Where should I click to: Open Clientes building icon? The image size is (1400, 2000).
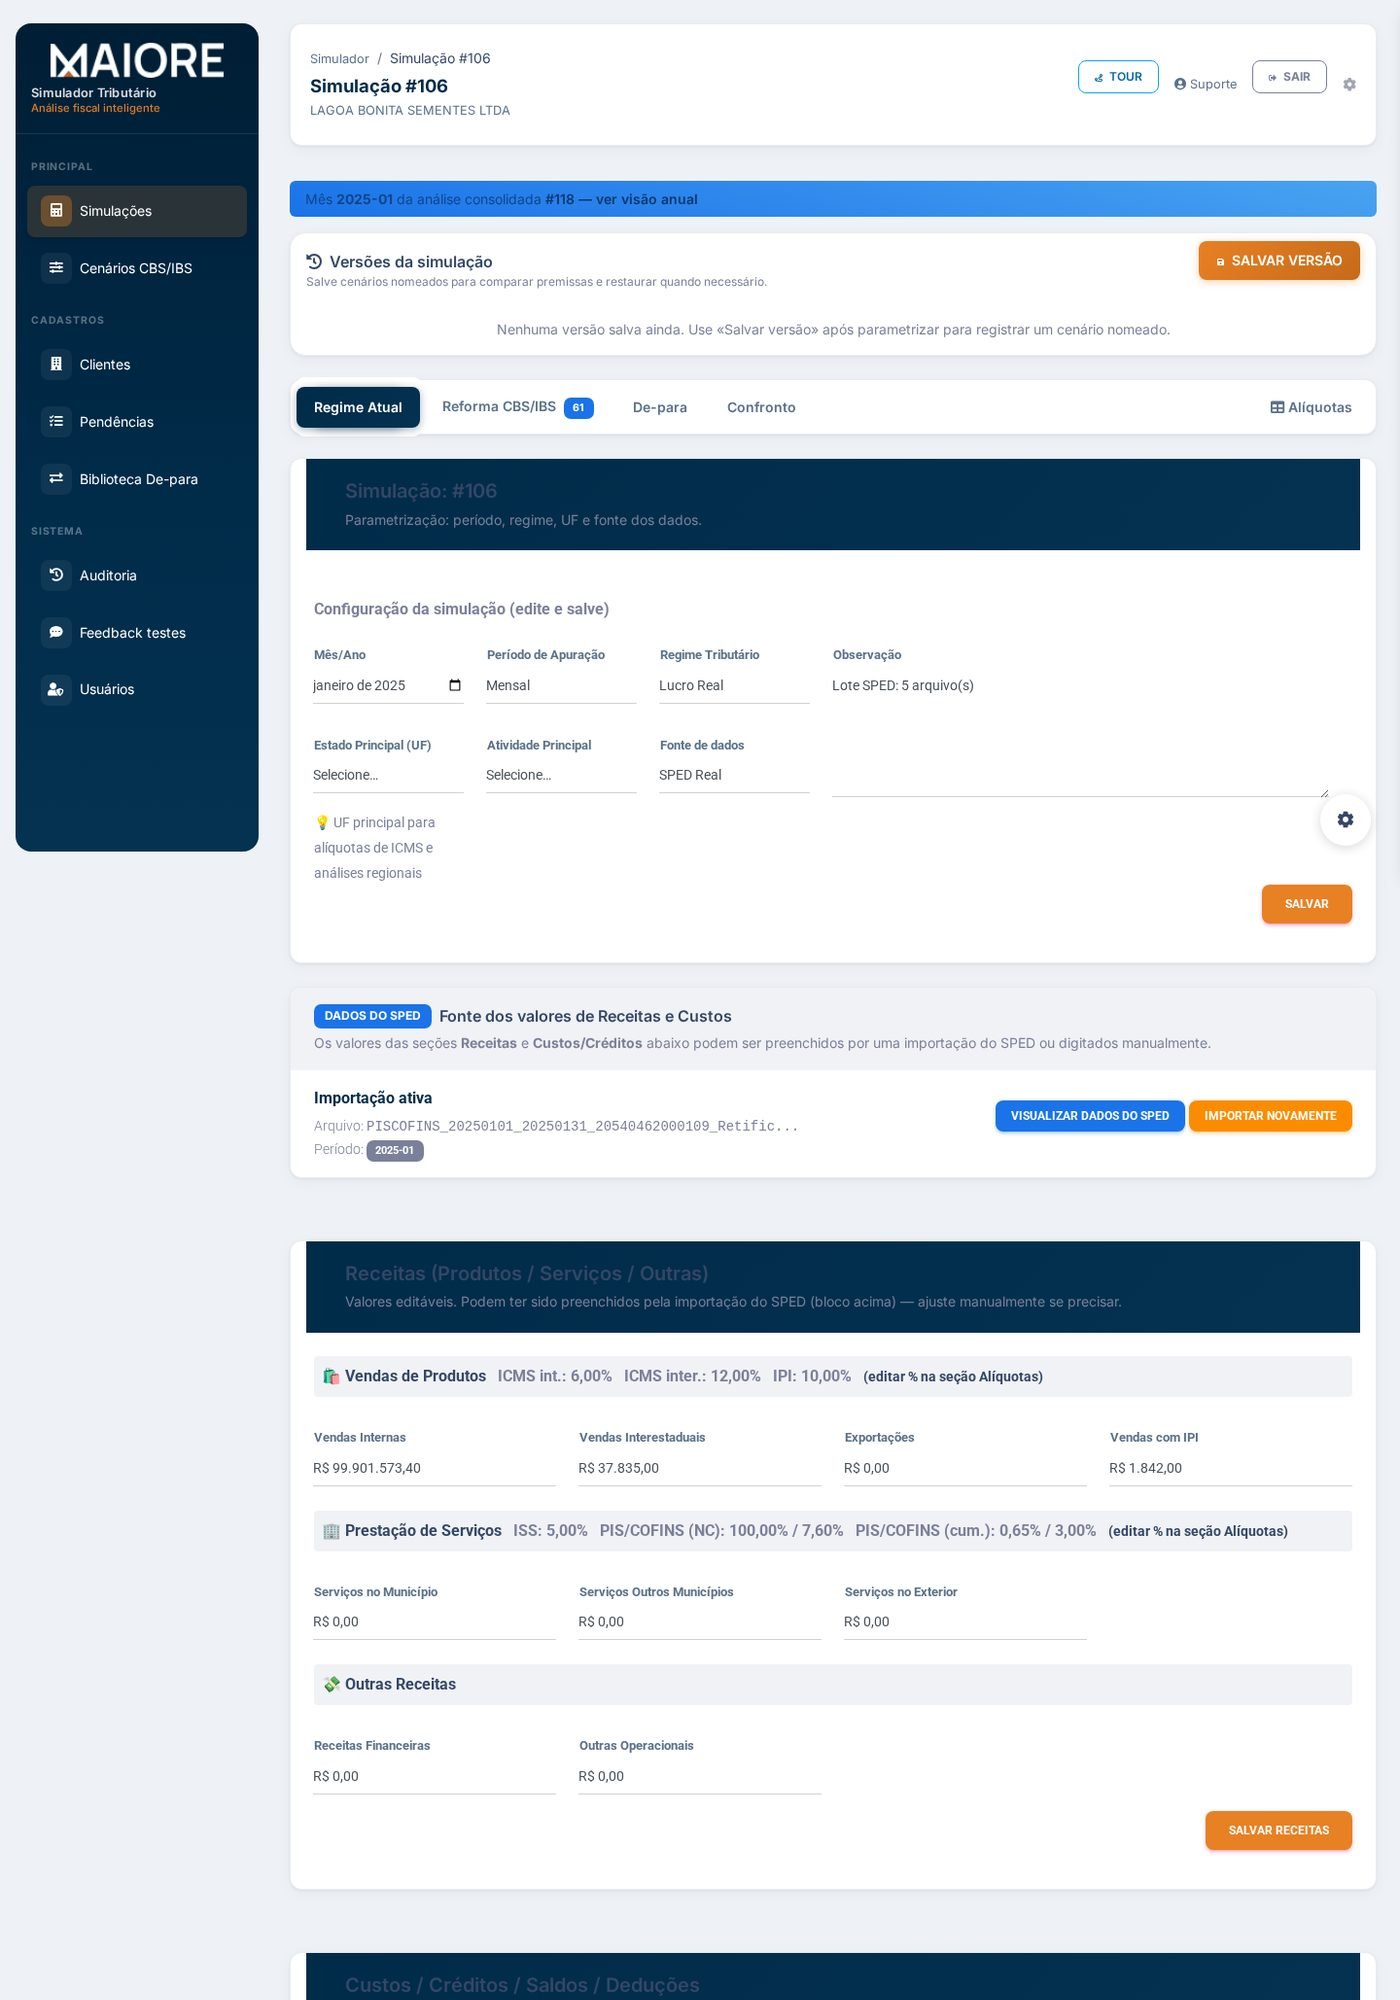tap(56, 364)
